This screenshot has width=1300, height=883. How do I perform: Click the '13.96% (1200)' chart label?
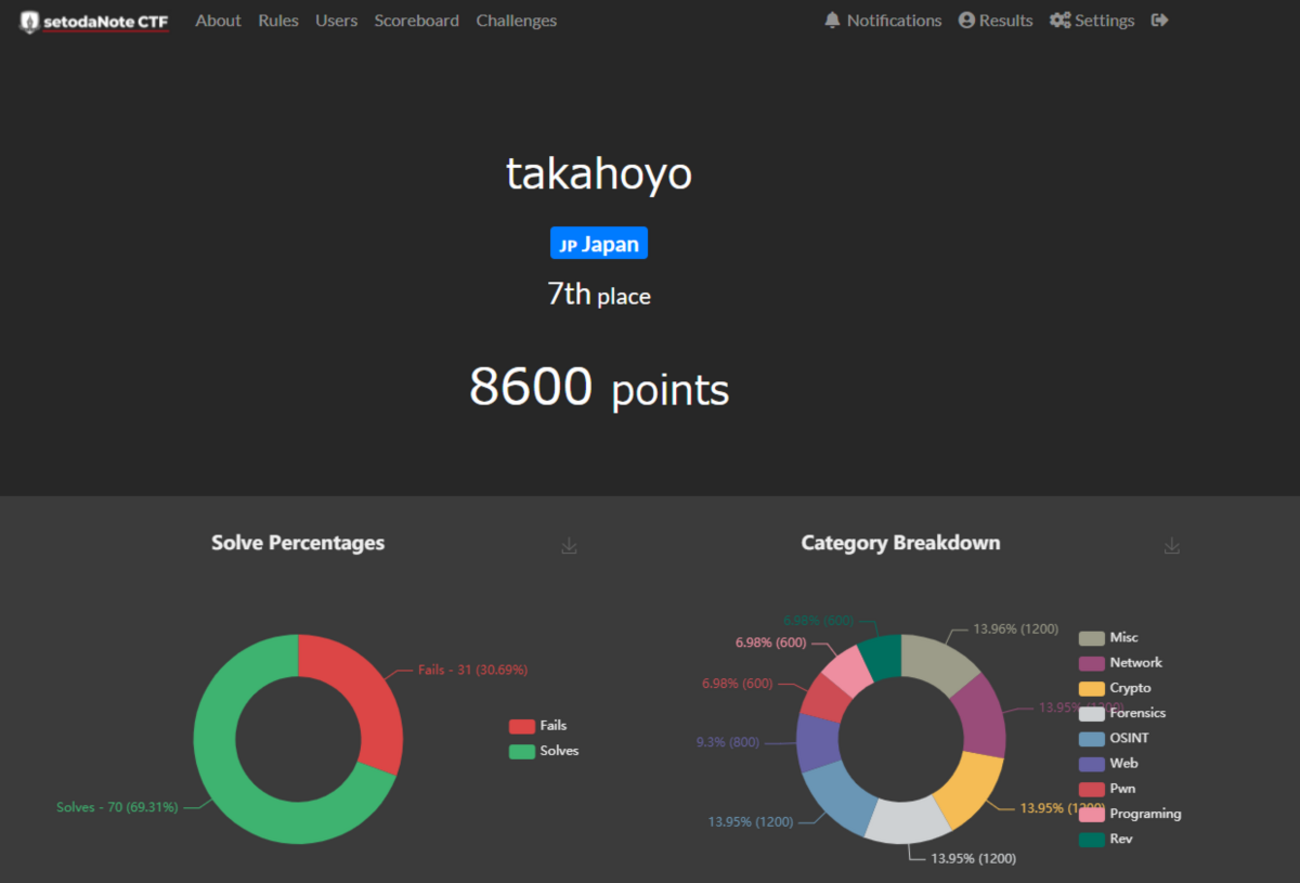1015,629
